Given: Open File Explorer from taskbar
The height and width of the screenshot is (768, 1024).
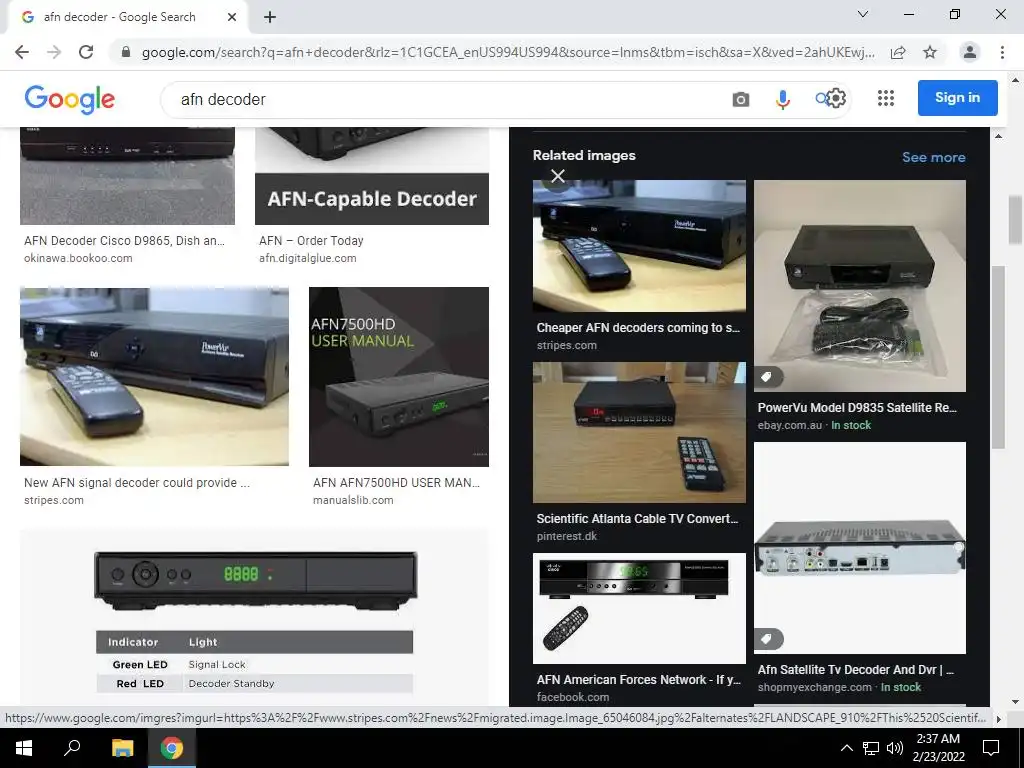Looking at the screenshot, I should (122, 748).
